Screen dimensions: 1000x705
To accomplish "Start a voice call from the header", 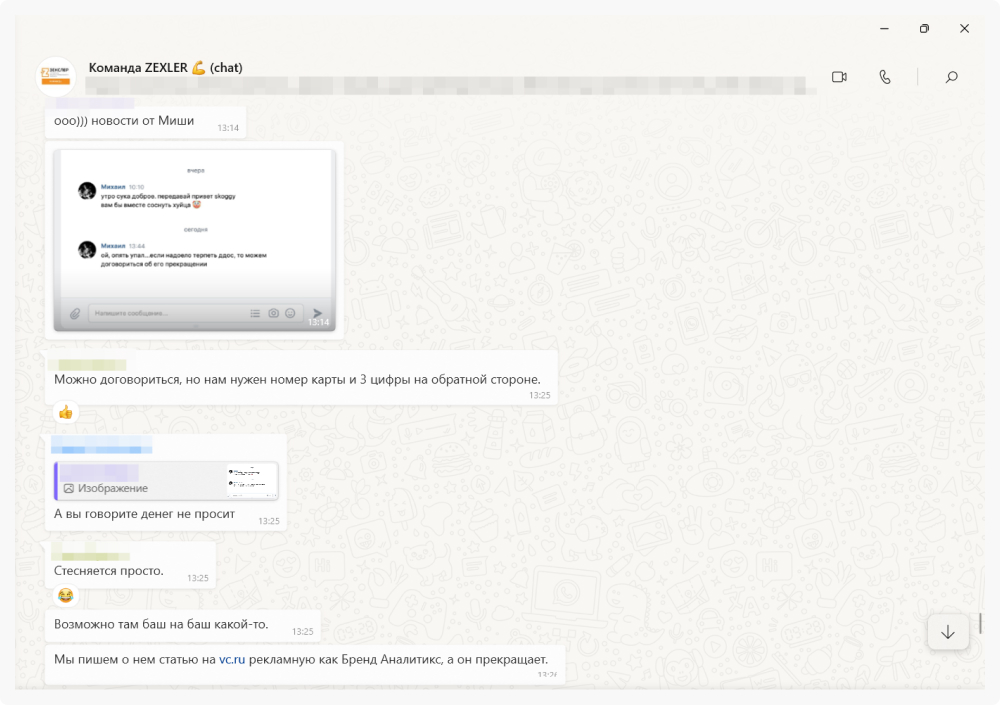I will [885, 77].
